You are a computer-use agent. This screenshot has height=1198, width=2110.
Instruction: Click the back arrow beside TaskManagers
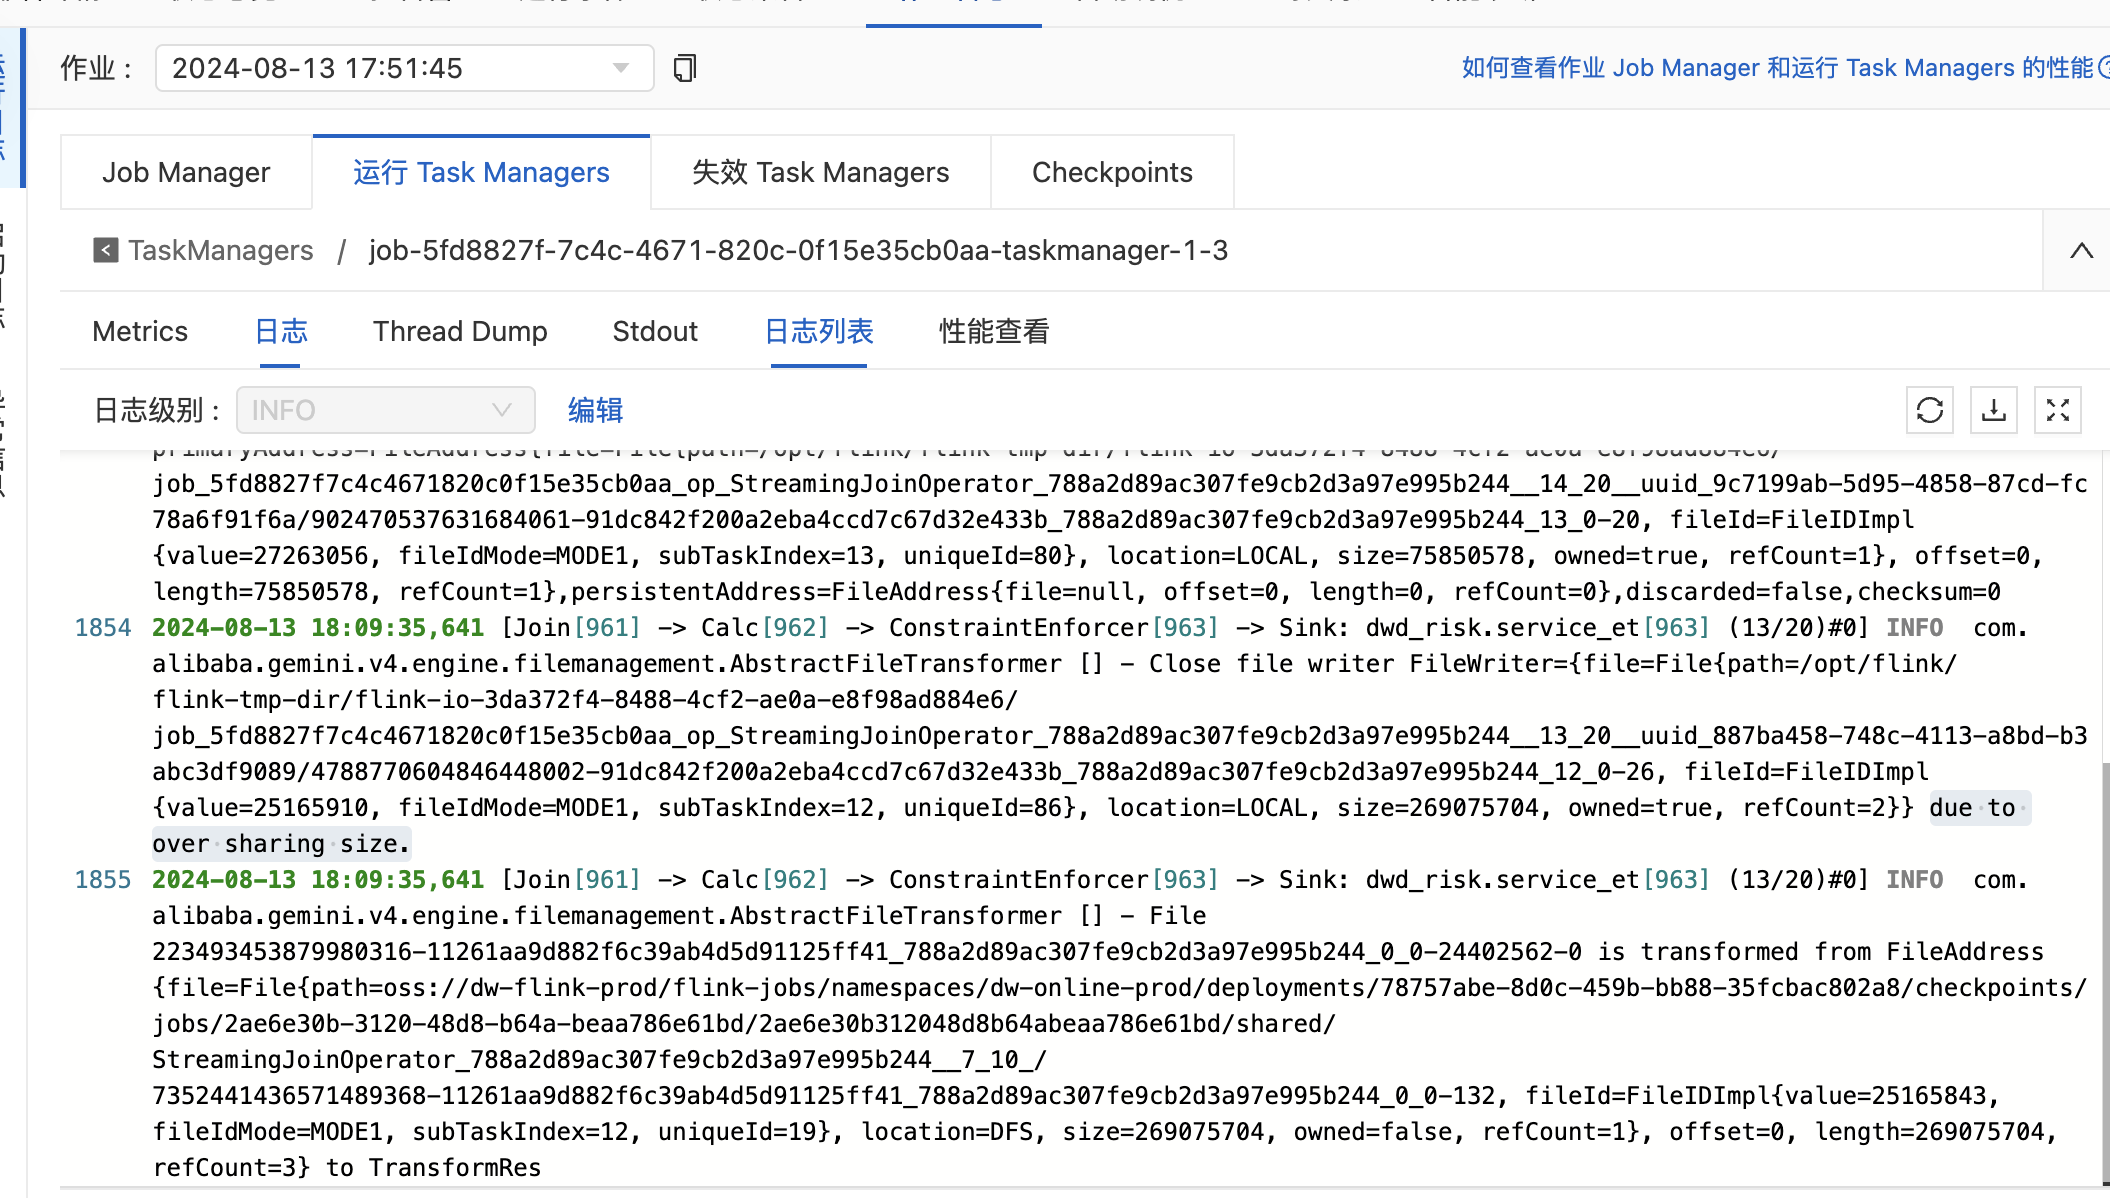point(105,250)
